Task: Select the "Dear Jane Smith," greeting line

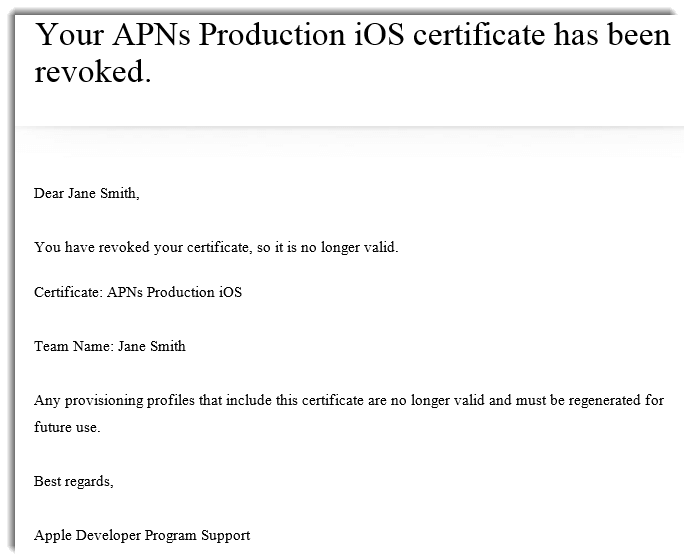Action: pos(87,193)
